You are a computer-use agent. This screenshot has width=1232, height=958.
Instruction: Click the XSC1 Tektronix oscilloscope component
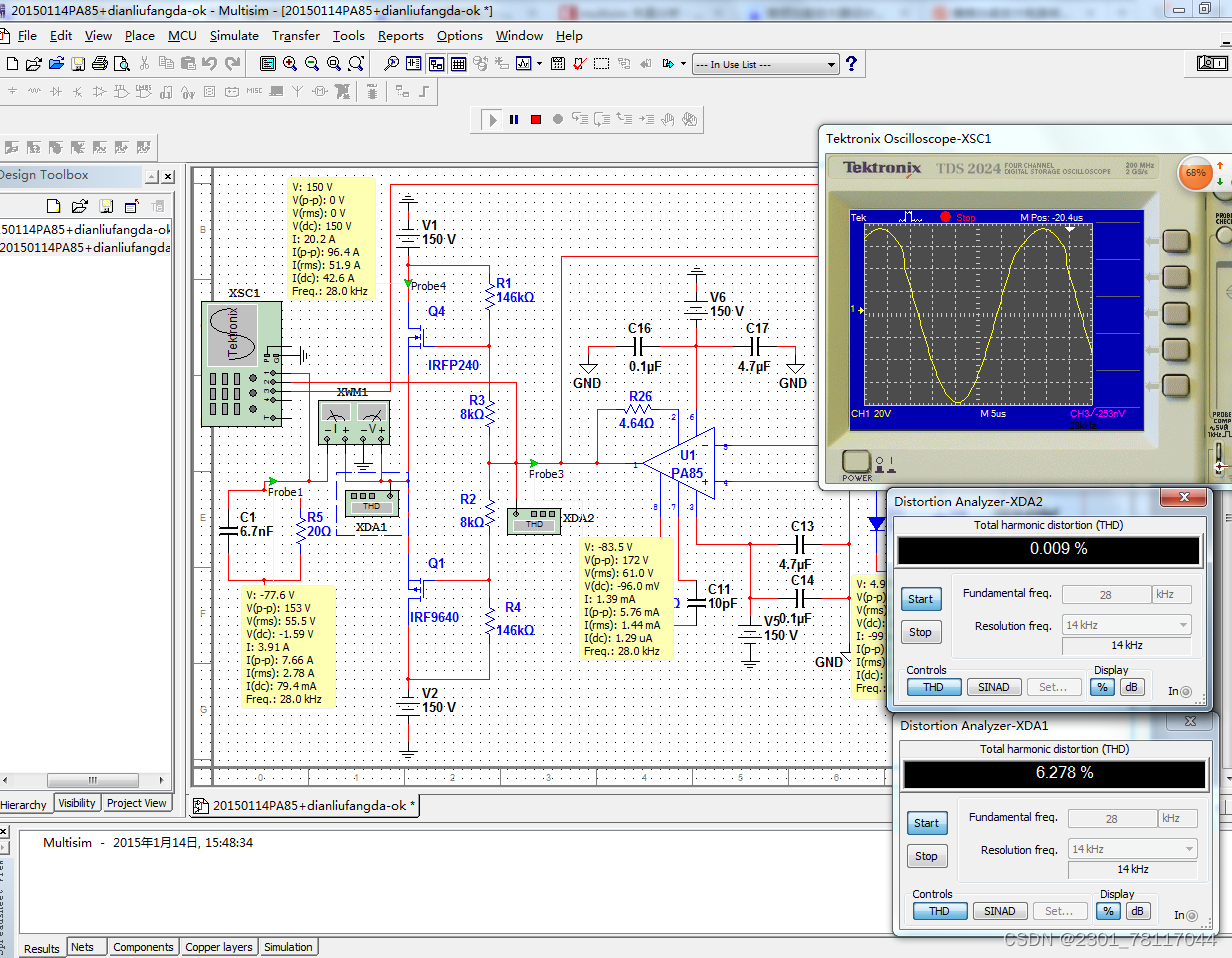pos(242,363)
